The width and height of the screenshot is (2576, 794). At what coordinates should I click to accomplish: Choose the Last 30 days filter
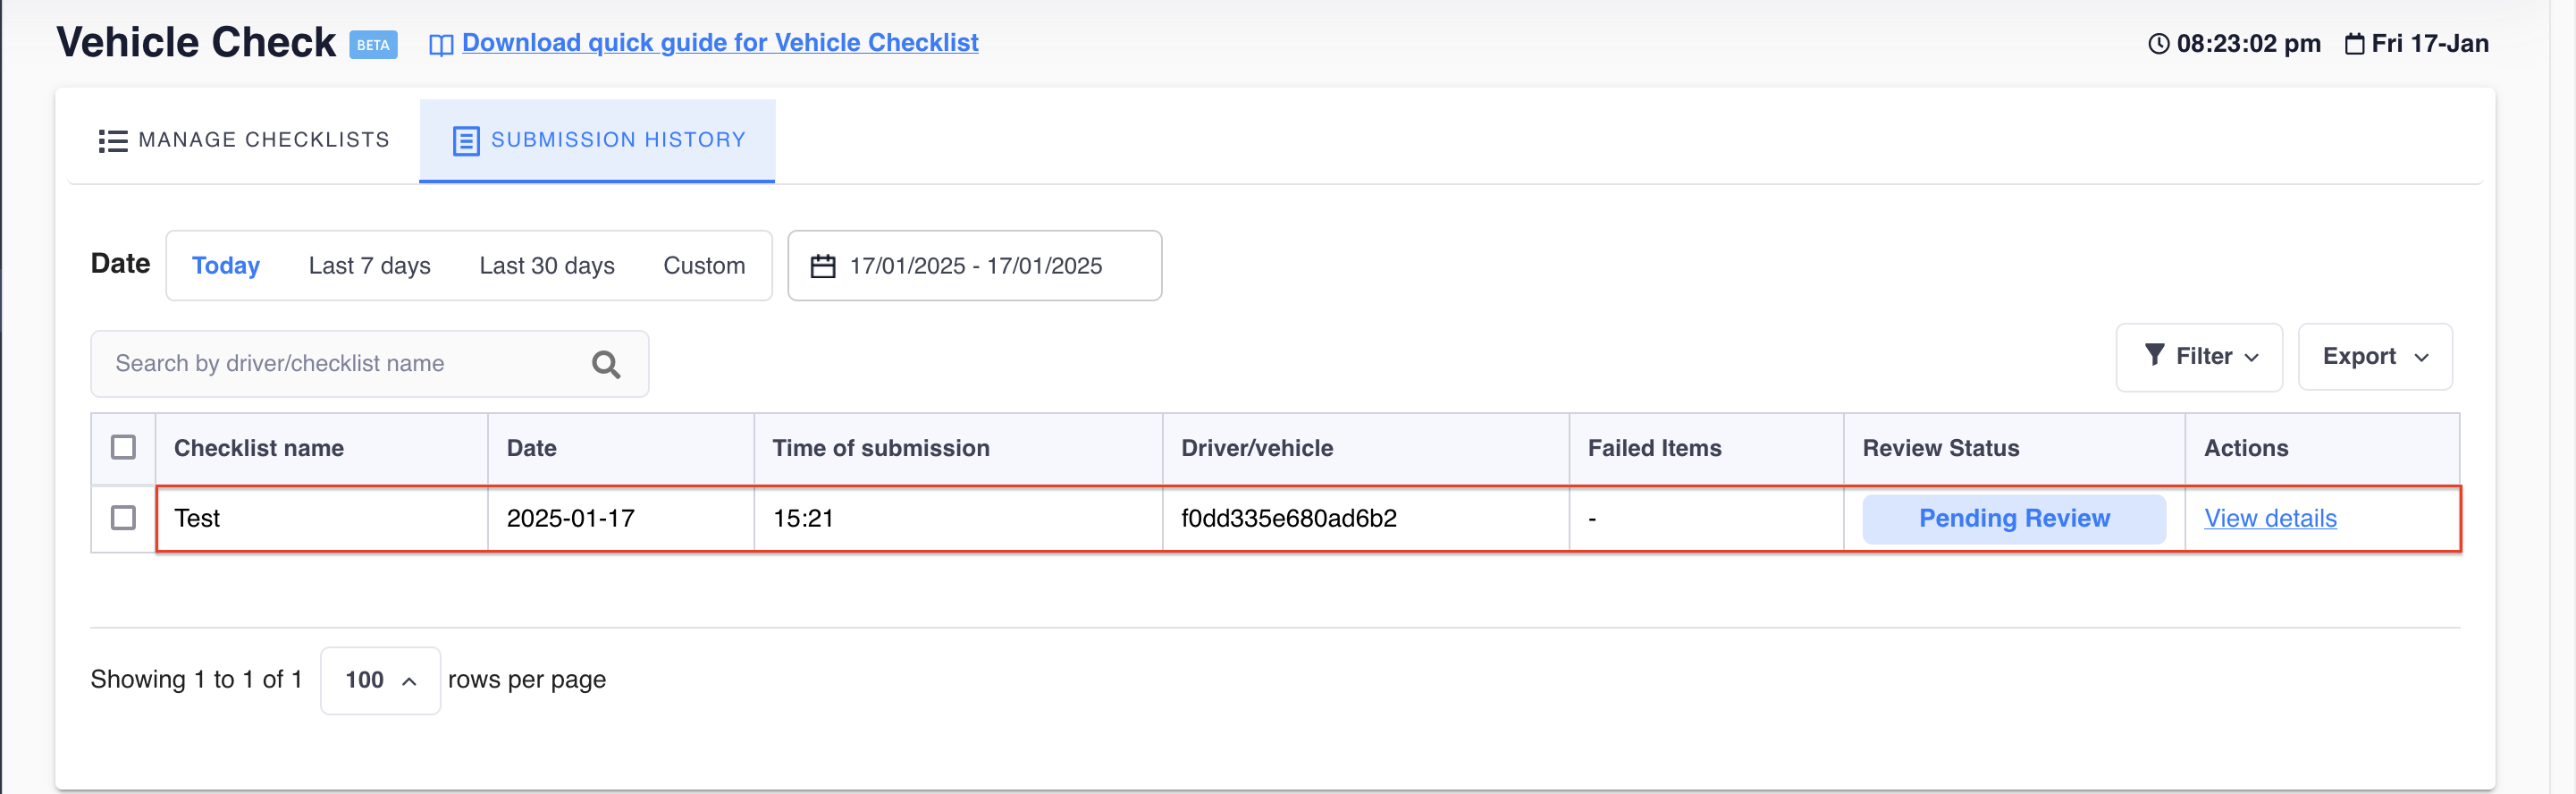point(547,266)
